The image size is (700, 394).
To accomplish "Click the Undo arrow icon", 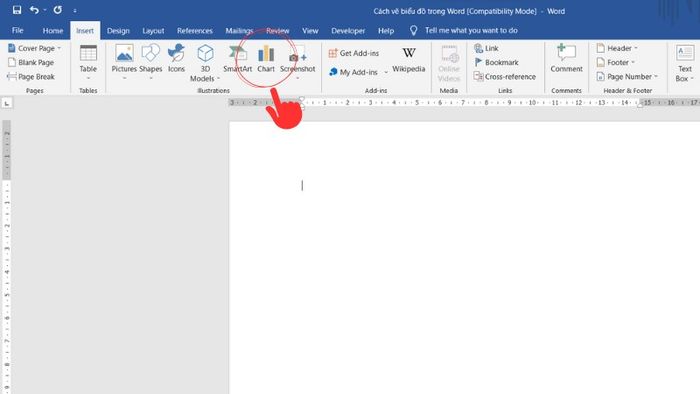I will click(x=34, y=10).
